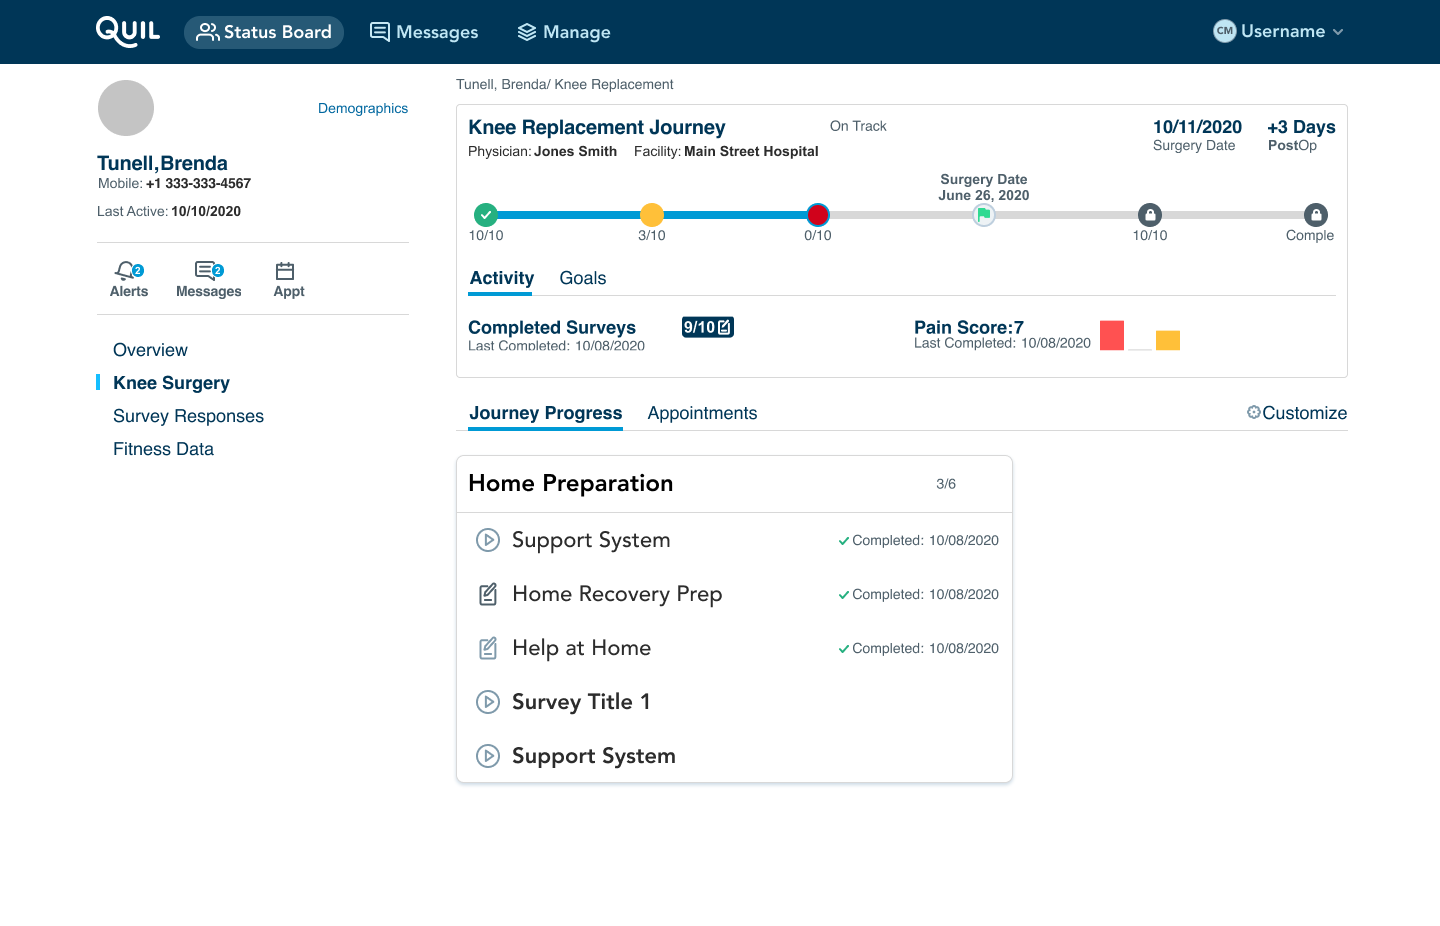The height and width of the screenshot is (926, 1440).
Task: Switch to the Appointments tab
Action: 702,413
